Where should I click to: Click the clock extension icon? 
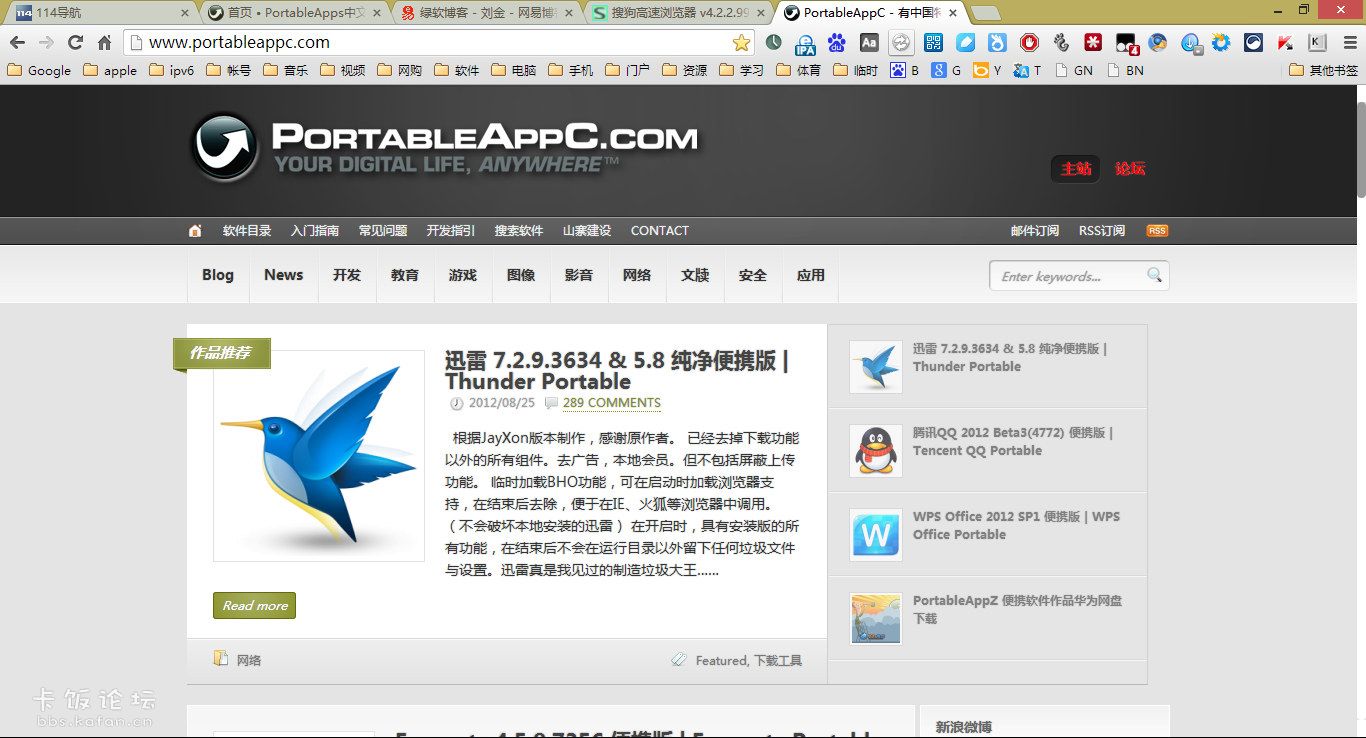(x=774, y=43)
